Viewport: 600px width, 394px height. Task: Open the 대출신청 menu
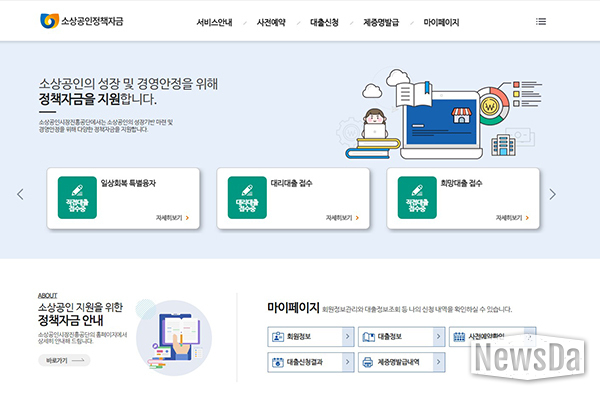click(x=324, y=23)
